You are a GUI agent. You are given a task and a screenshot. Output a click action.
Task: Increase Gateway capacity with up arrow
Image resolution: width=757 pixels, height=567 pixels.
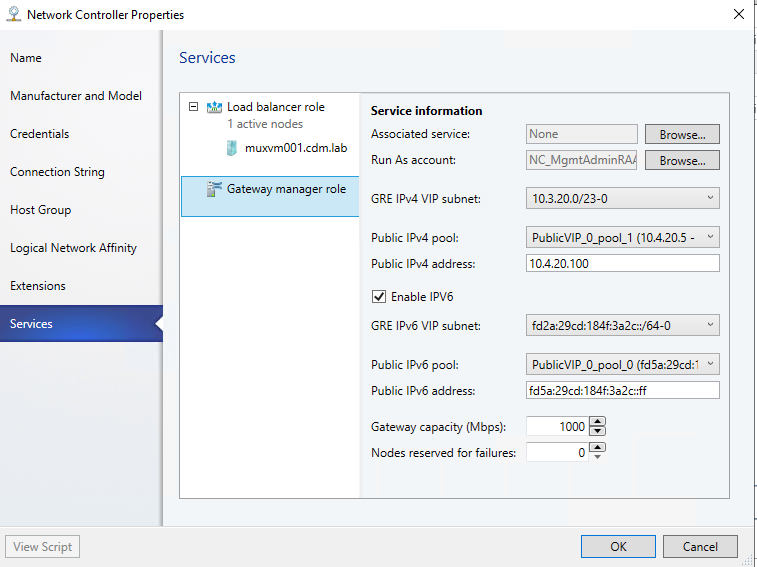pyautogui.click(x=598, y=421)
